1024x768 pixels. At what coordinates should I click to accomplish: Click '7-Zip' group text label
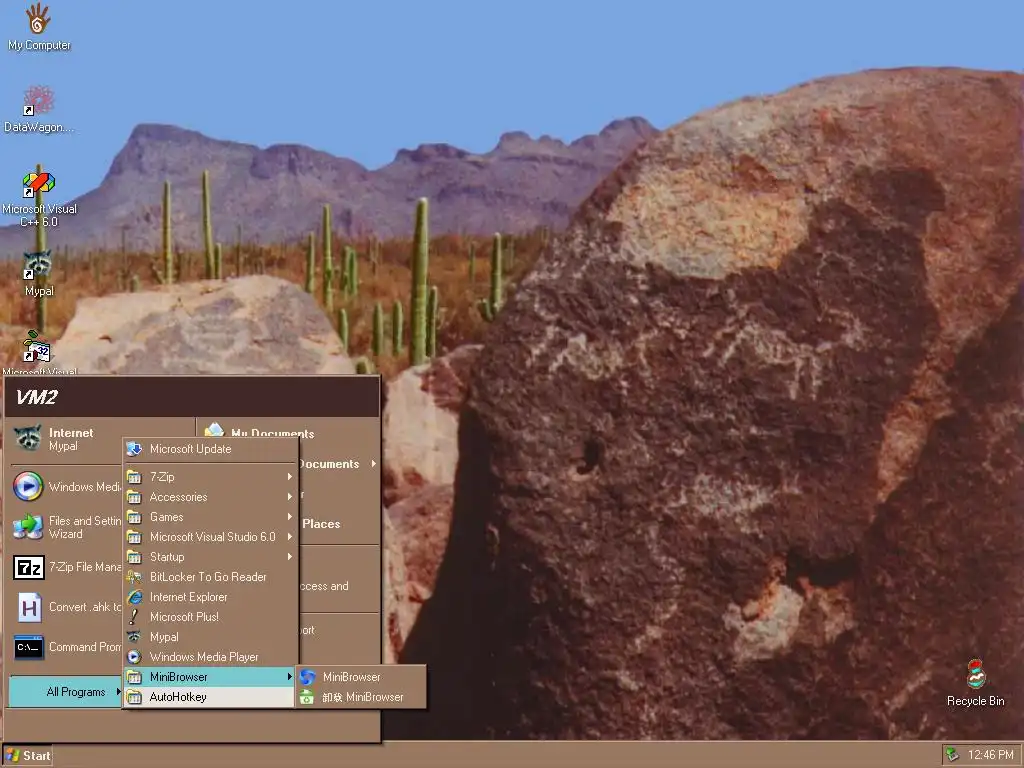tap(162, 477)
